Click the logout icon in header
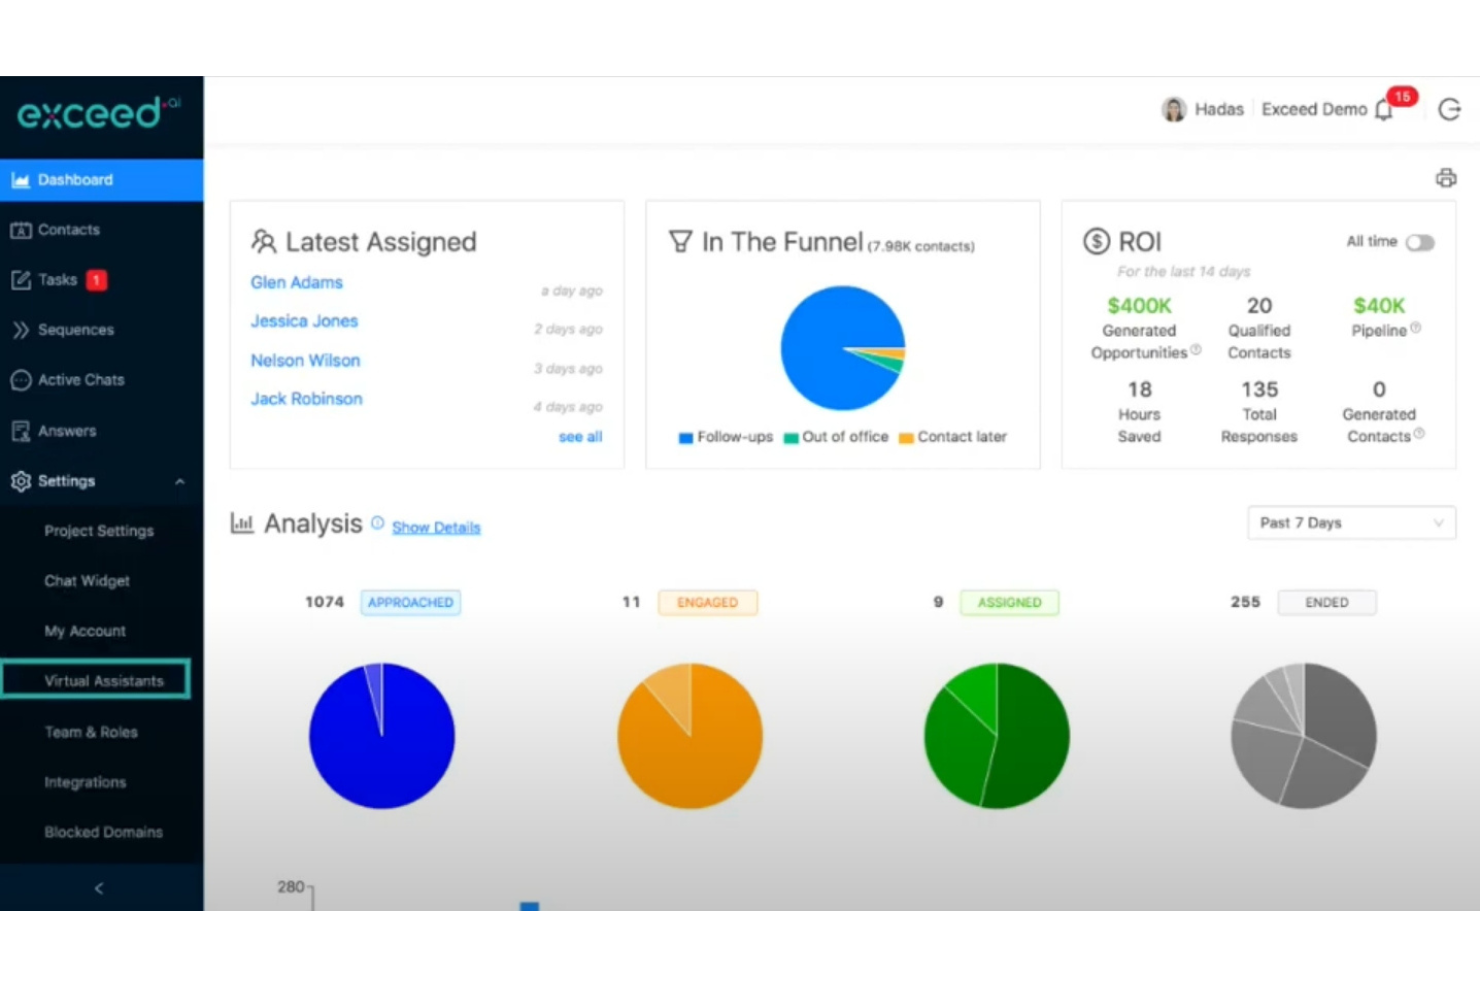The image size is (1480, 987). [x=1449, y=110]
